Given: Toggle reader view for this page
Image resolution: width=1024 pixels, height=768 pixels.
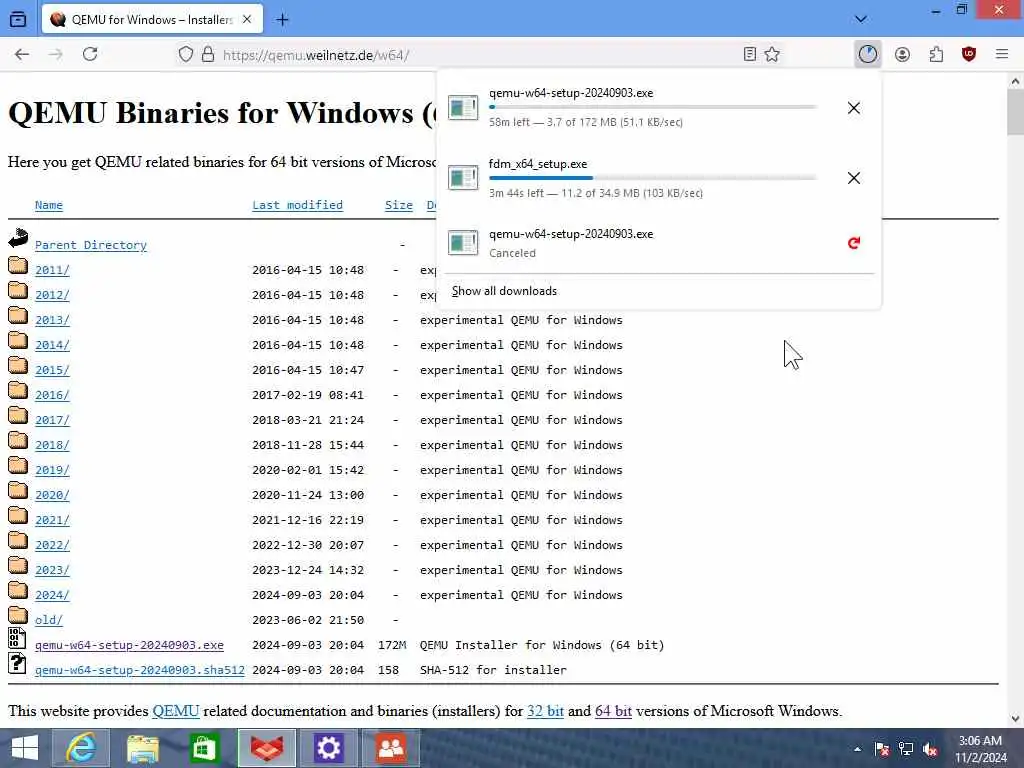Looking at the screenshot, I should pos(750,54).
